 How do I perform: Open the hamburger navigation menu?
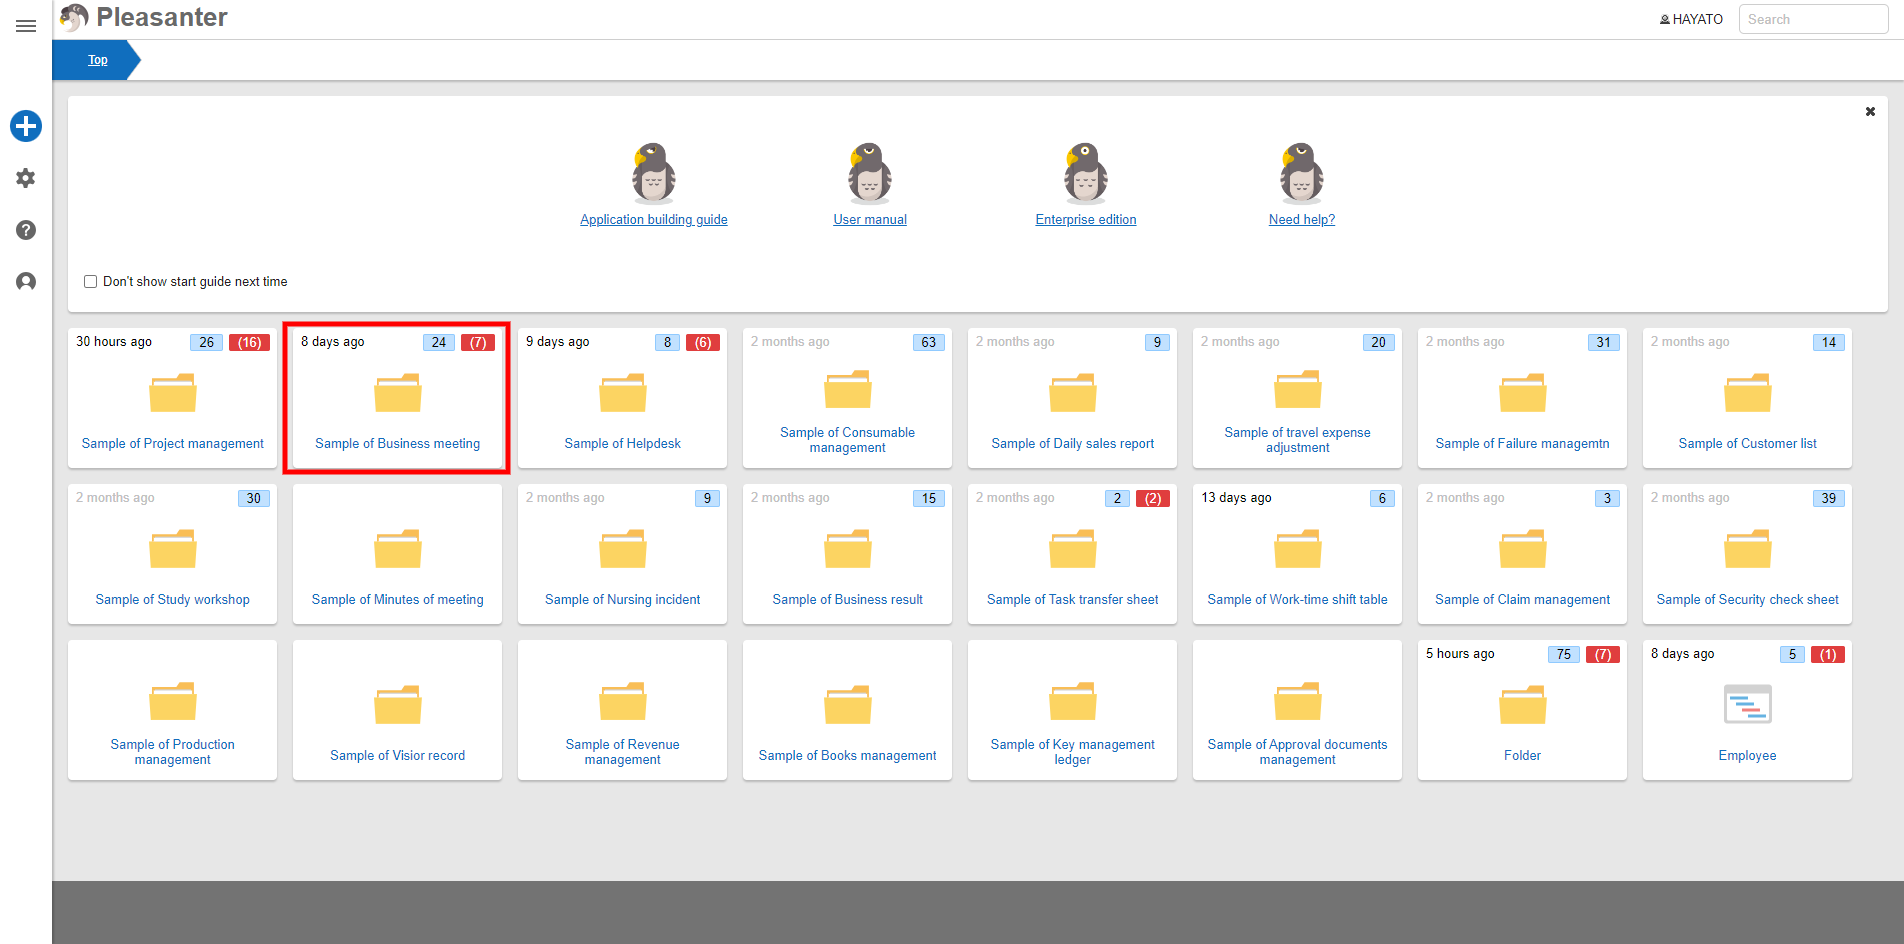[x=26, y=26]
